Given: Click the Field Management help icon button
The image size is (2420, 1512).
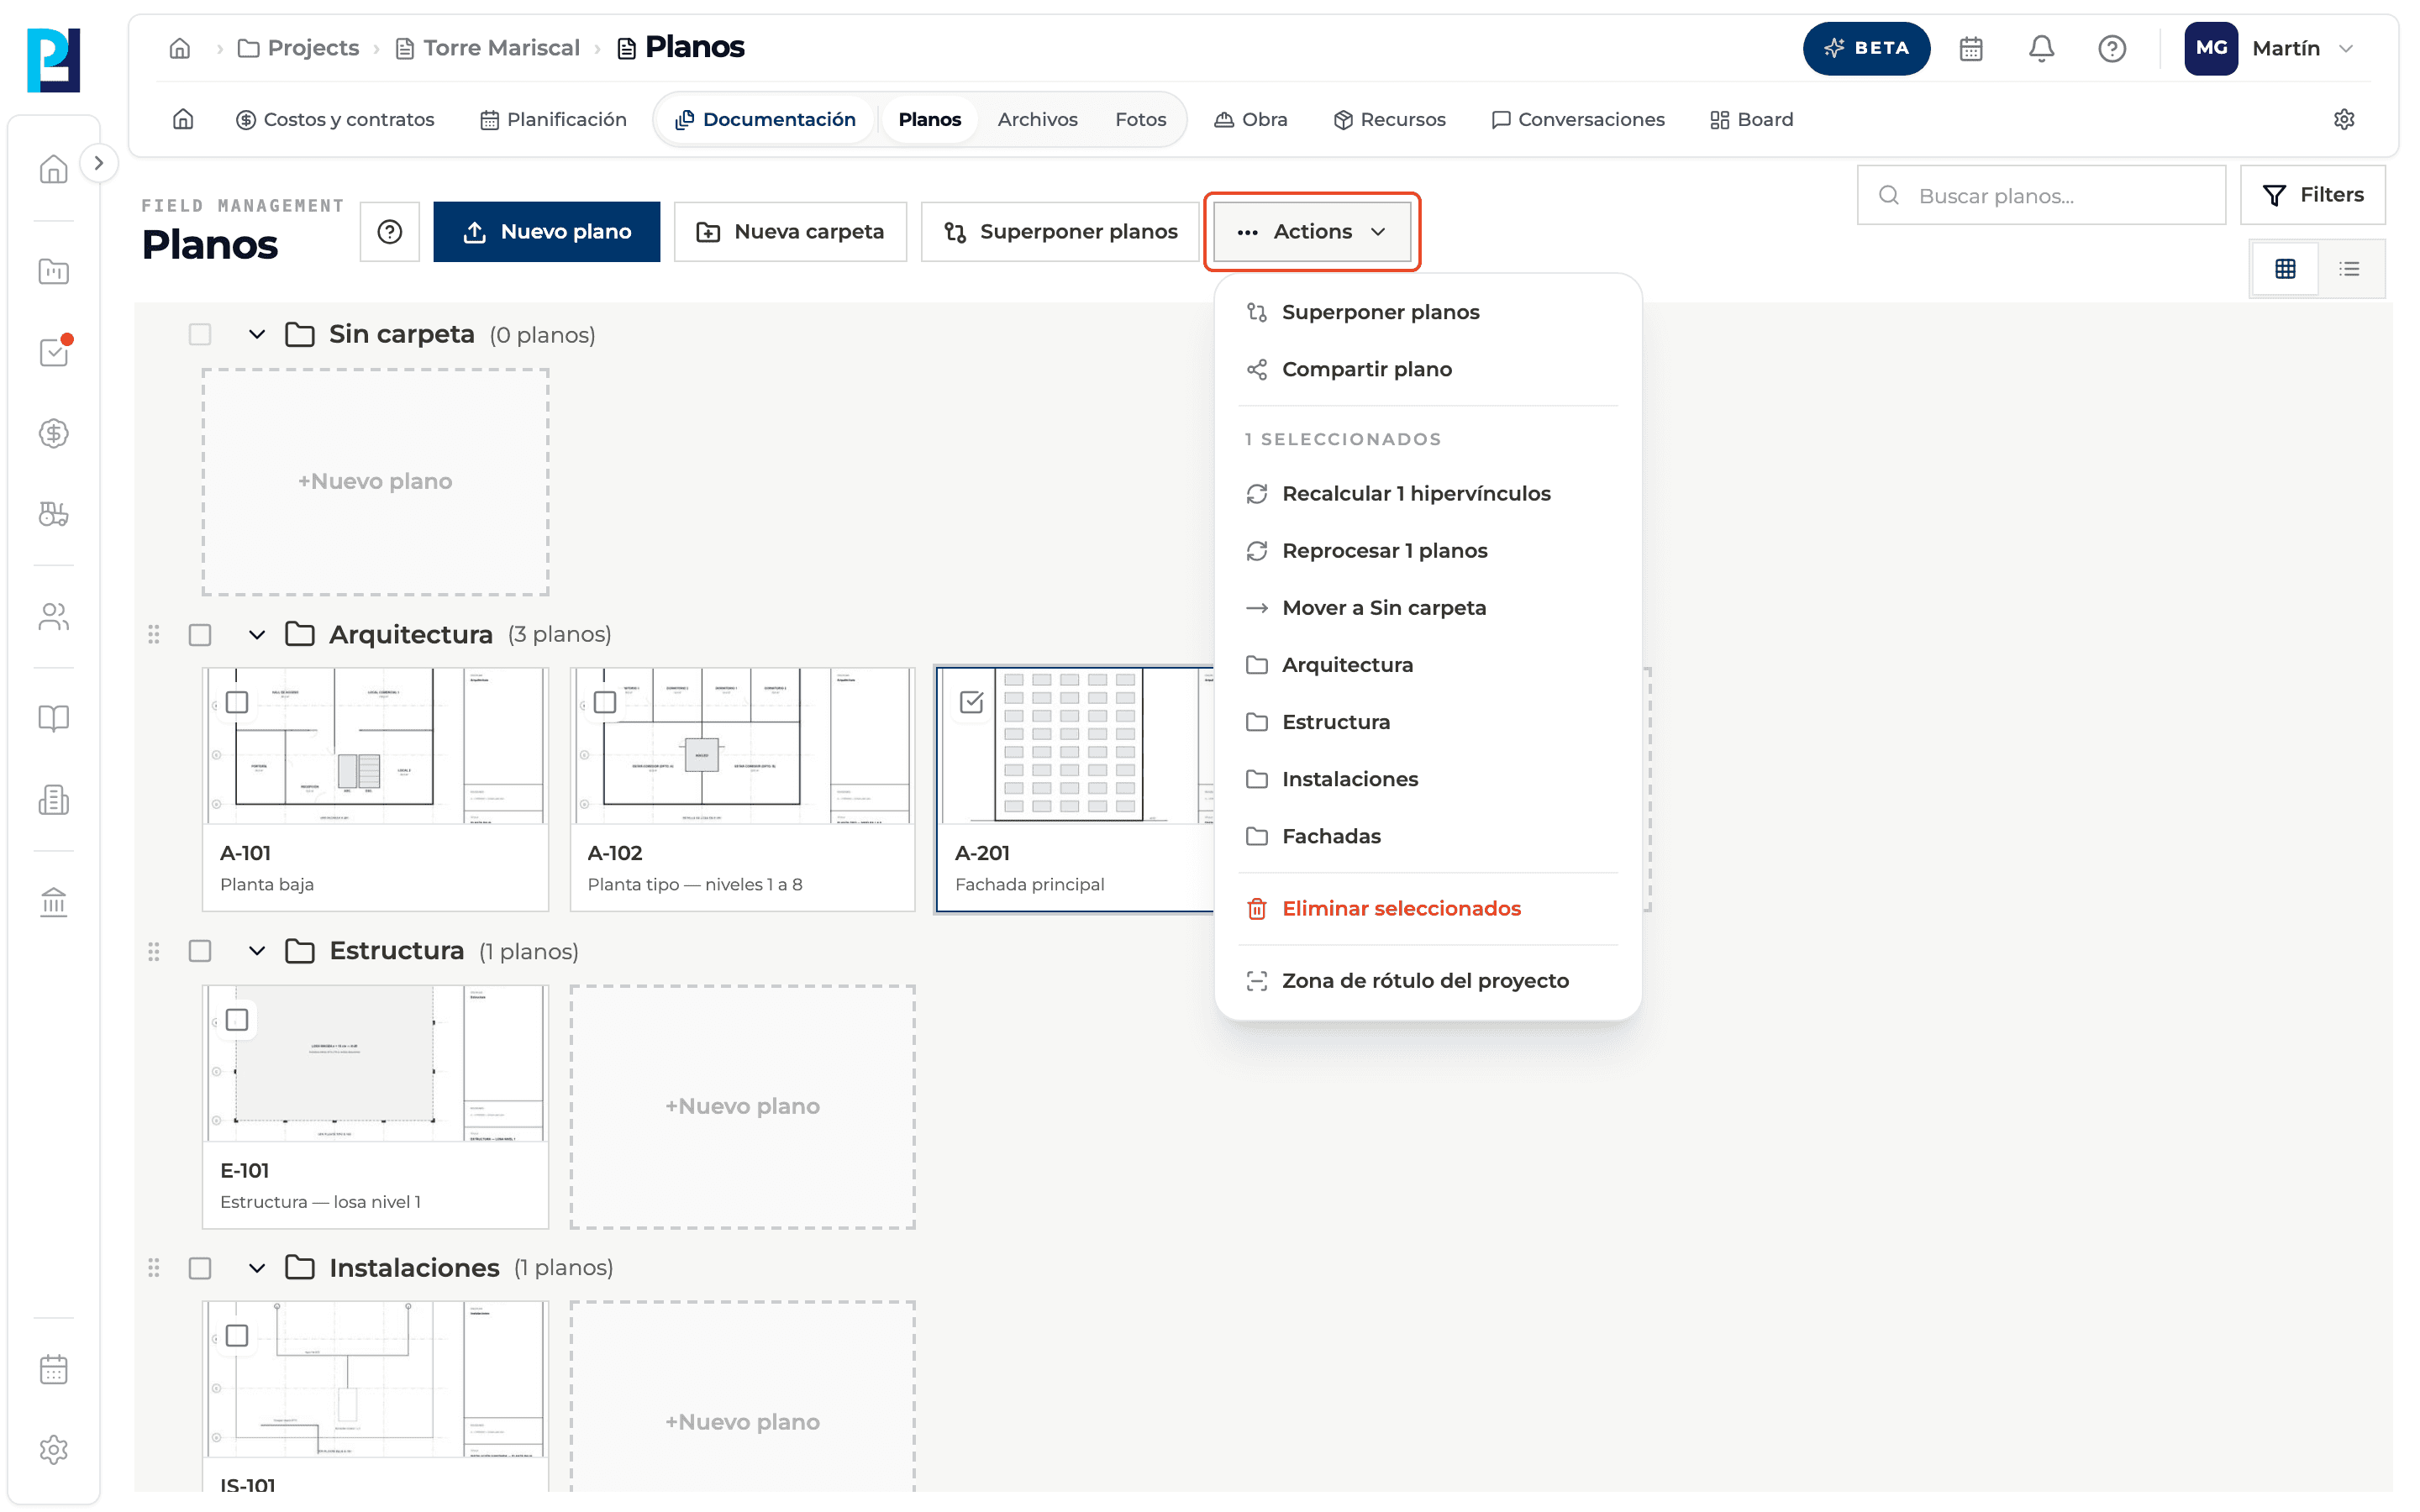Looking at the screenshot, I should click(x=389, y=231).
